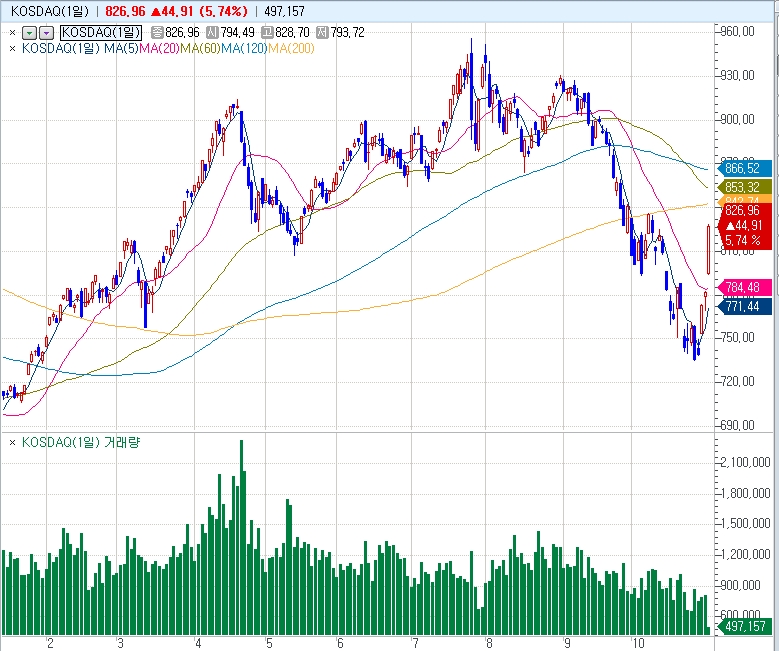Click the MA(20) moving average label

pyautogui.click(x=159, y=48)
